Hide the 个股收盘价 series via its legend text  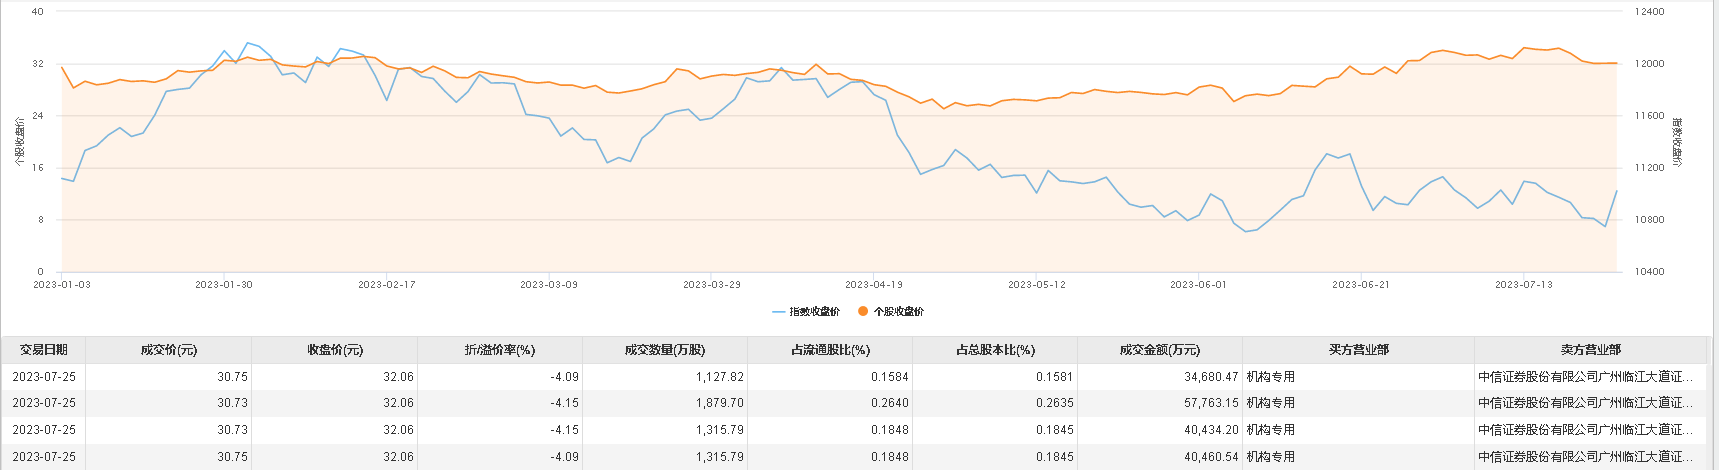(899, 312)
